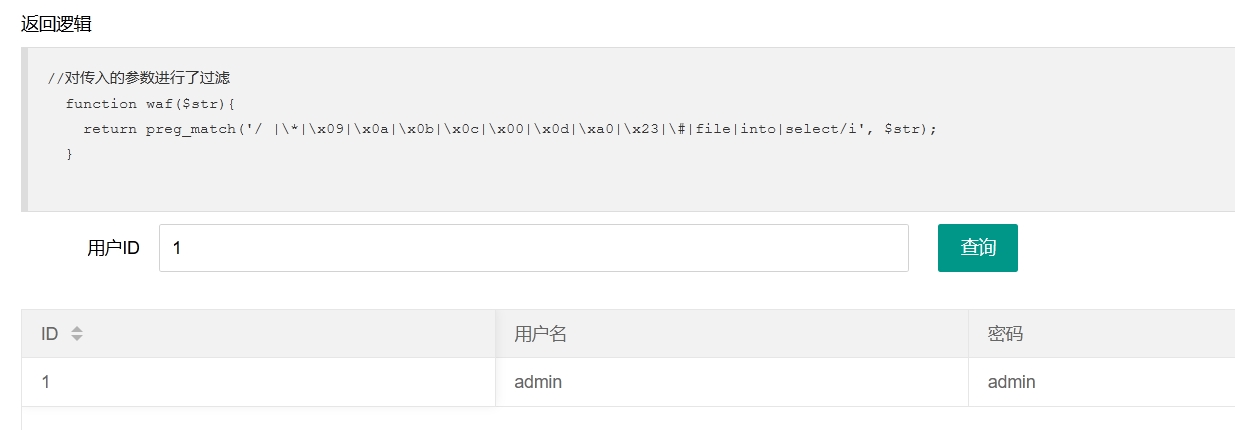Click the $str argument in preg_match

902,130
